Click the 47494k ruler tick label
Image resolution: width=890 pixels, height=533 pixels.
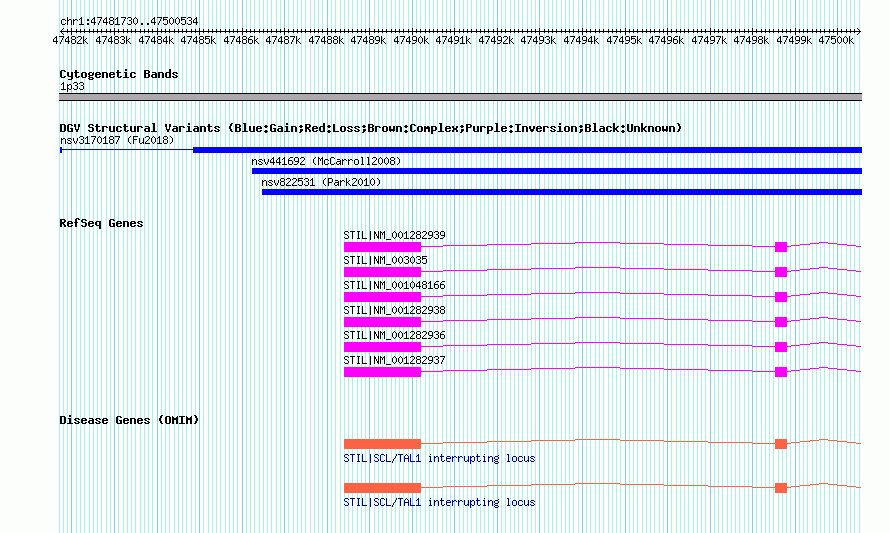(581, 40)
